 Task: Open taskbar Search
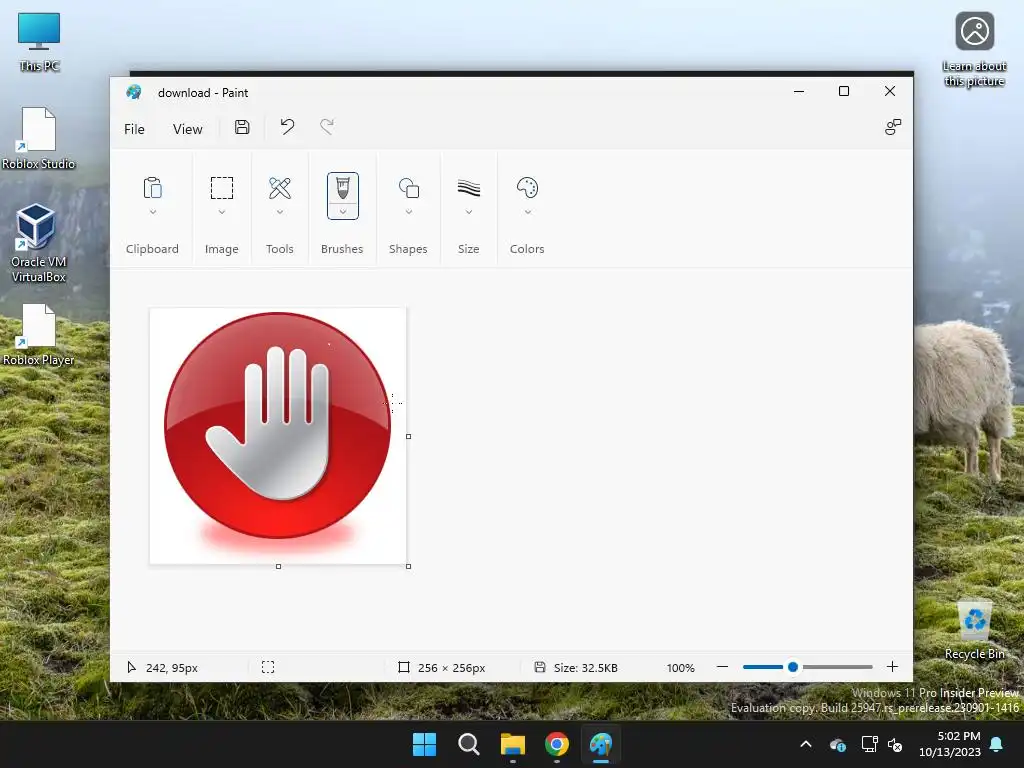tap(468, 744)
